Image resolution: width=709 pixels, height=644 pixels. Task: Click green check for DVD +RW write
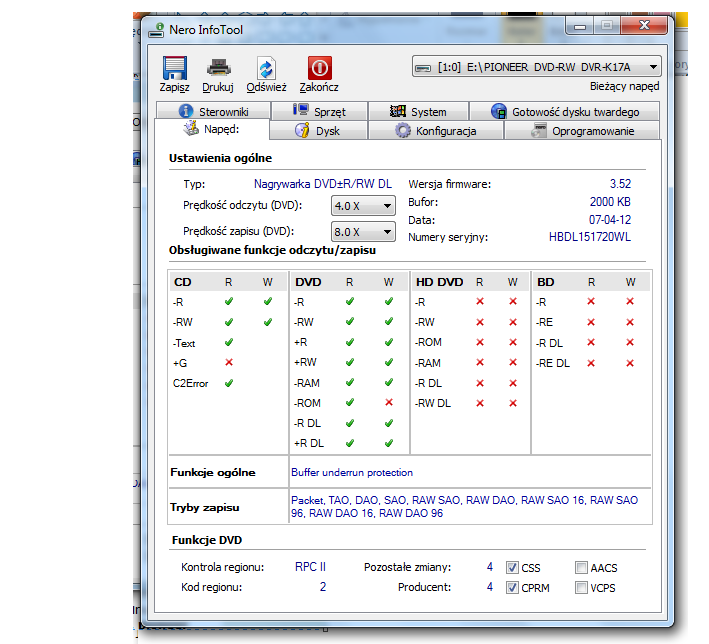click(389, 362)
